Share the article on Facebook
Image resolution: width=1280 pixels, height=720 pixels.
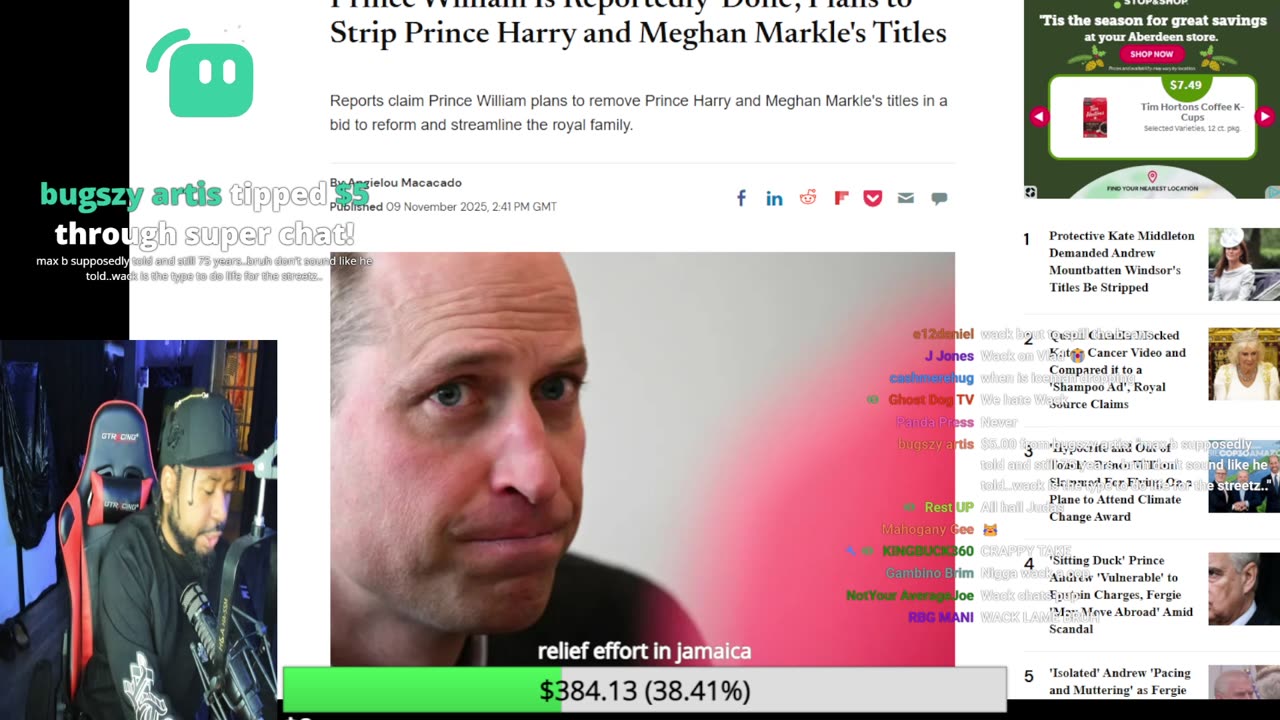741,198
